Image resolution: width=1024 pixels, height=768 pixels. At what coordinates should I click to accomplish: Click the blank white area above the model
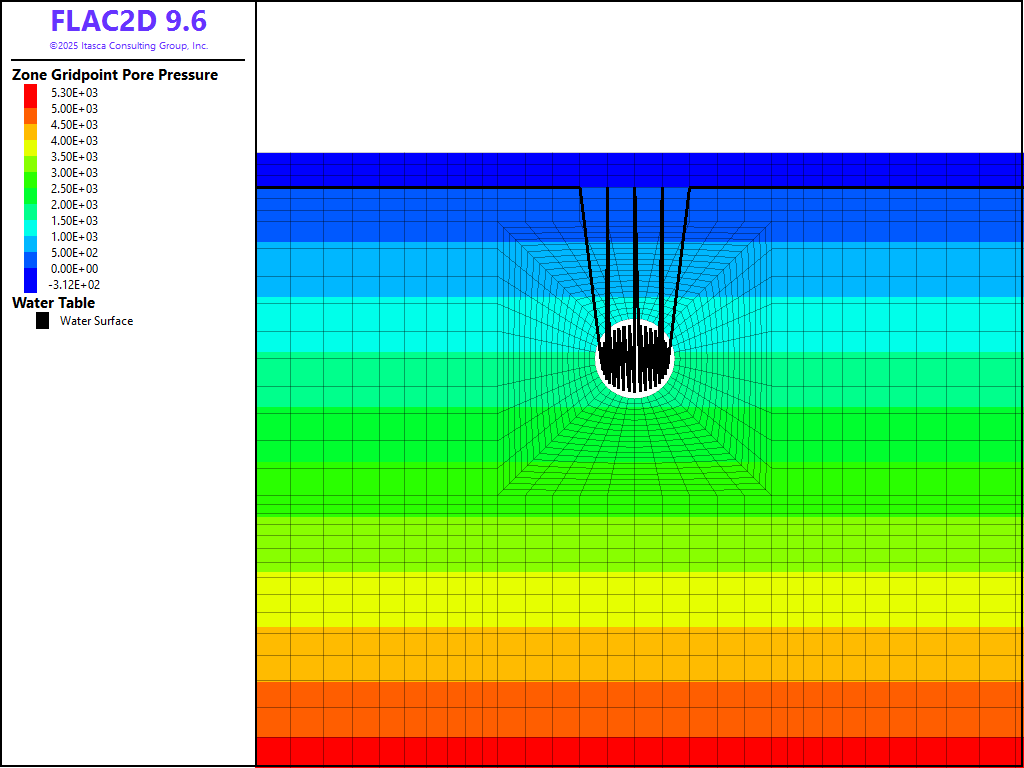pyautogui.click(x=640, y=76)
